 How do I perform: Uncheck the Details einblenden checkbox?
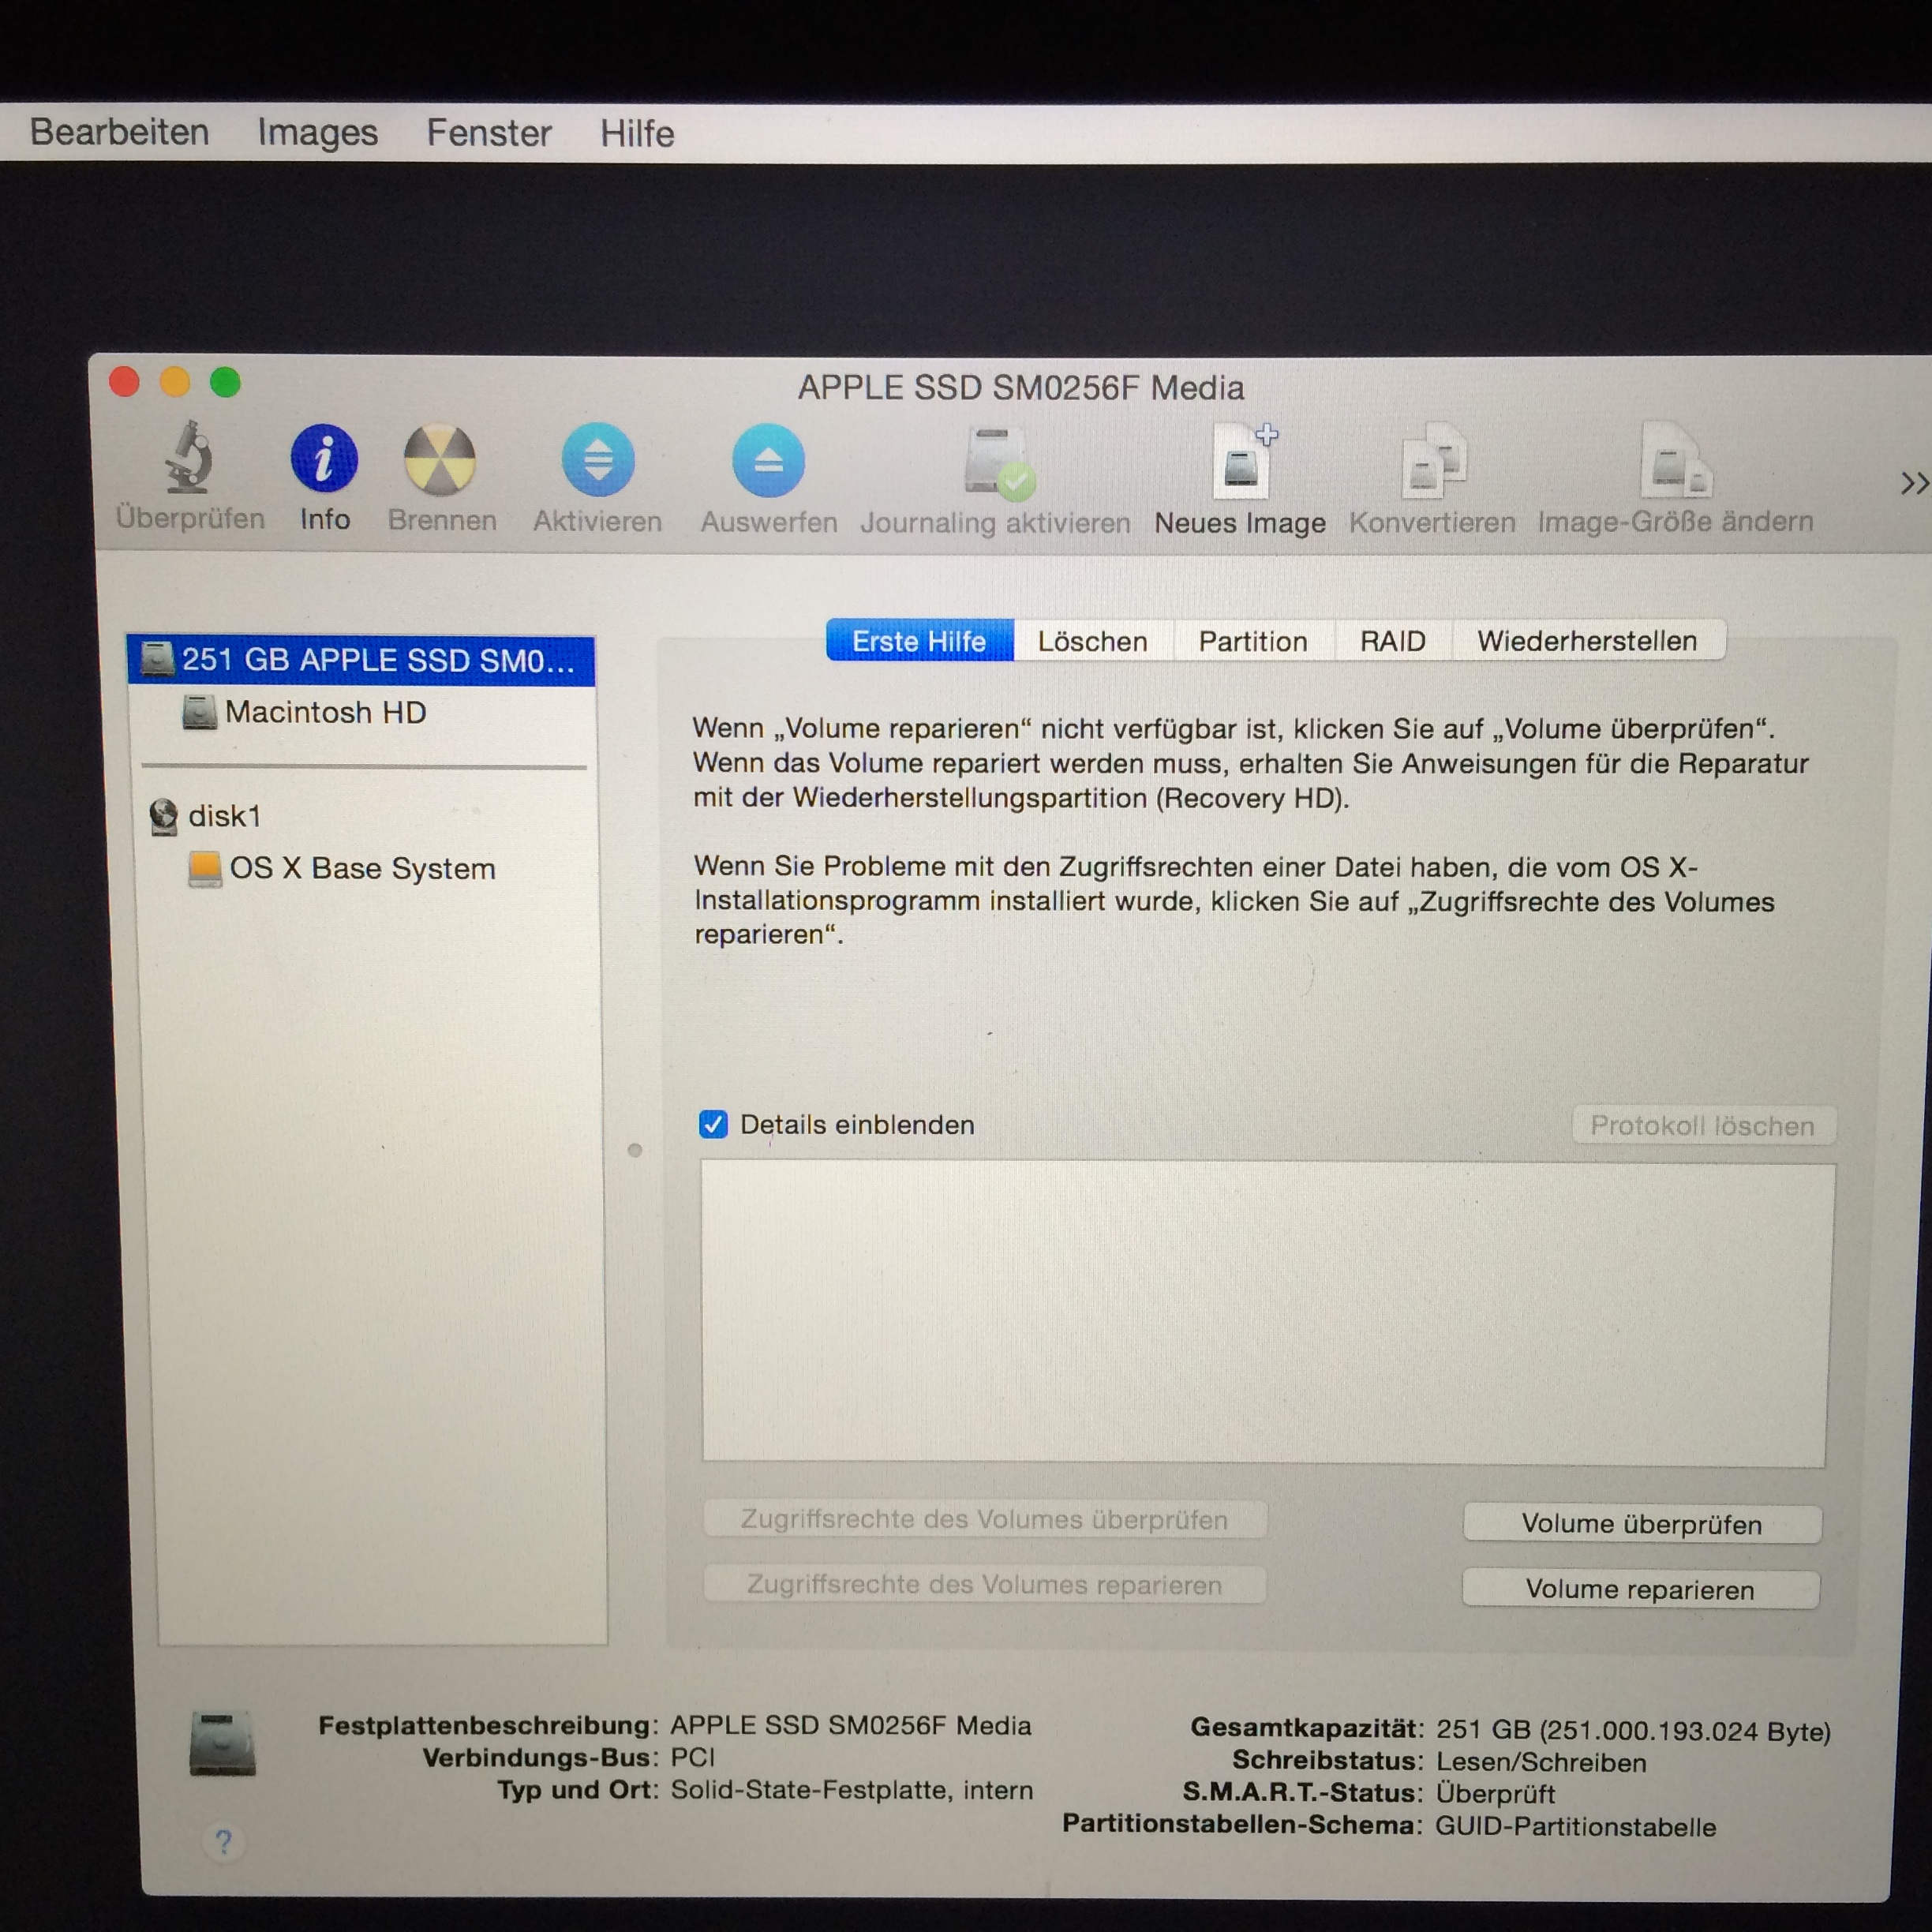(714, 1125)
